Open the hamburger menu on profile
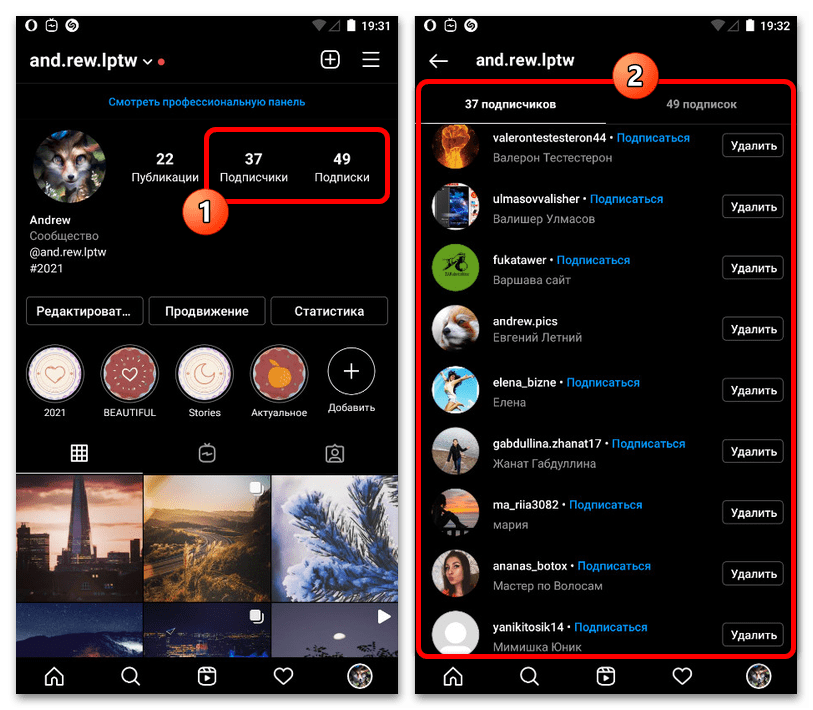Image resolution: width=813 pixels, height=710 pixels. point(371,60)
